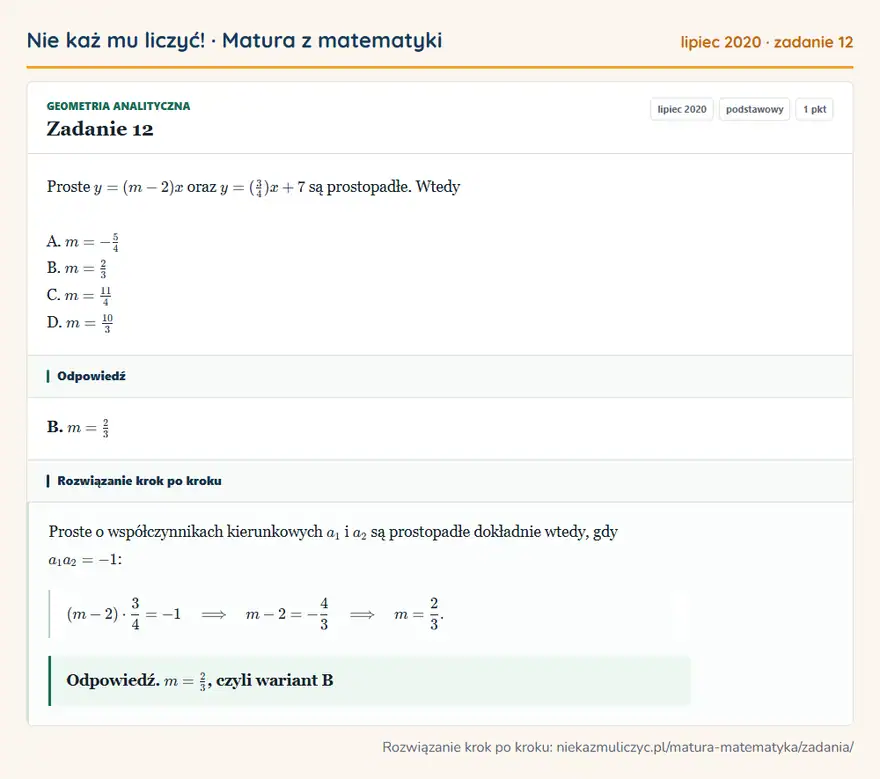Select the 'lipiec 2020' tag badge
880x779 pixels.
tap(682, 109)
